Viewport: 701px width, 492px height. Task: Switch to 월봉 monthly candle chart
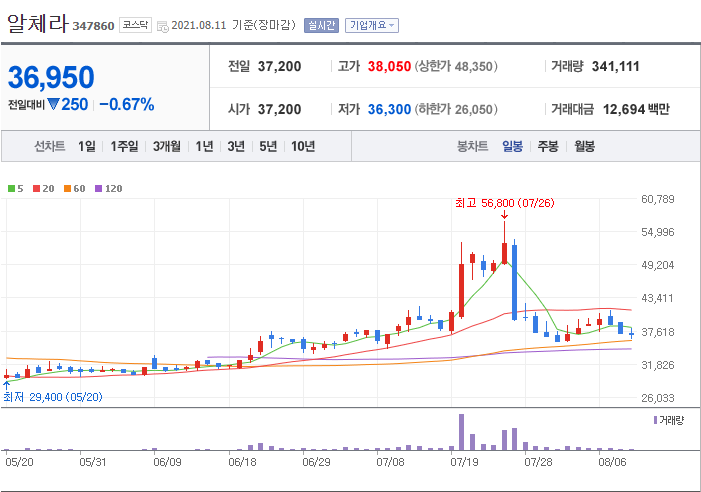584,146
